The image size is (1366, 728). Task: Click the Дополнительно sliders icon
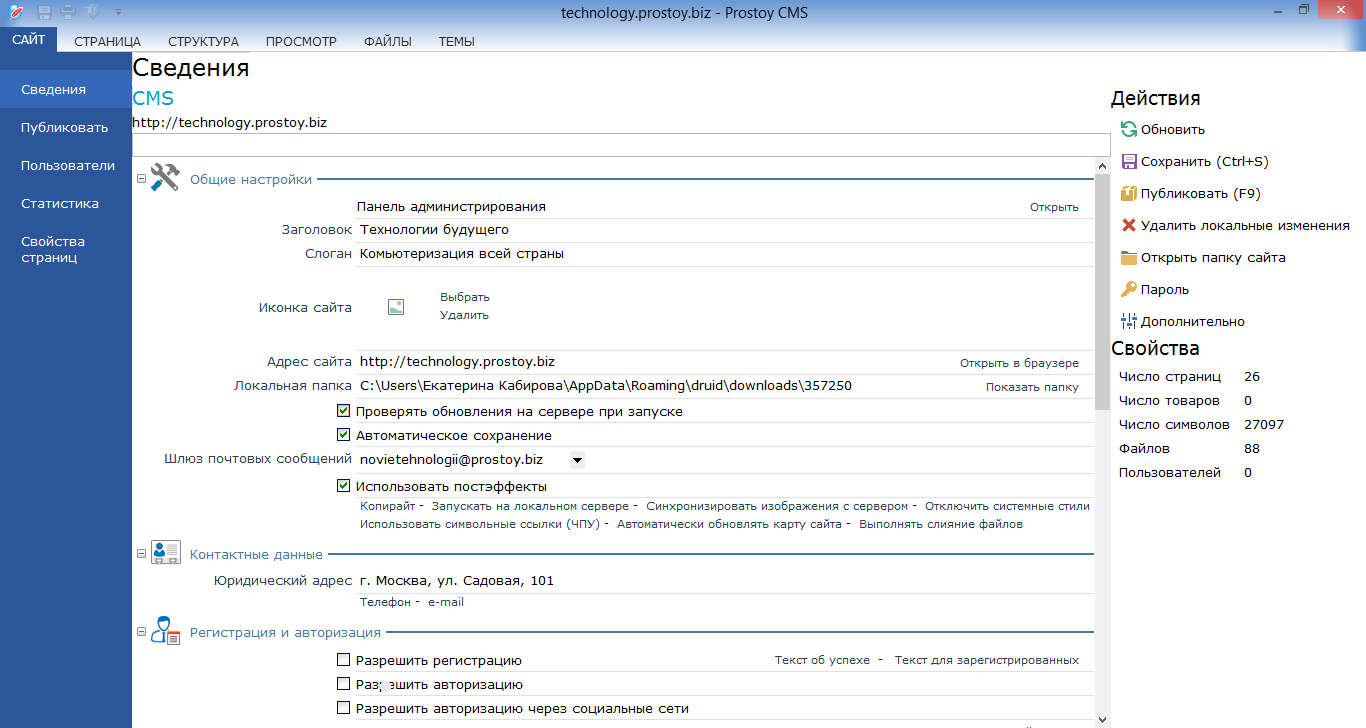pos(1129,321)
